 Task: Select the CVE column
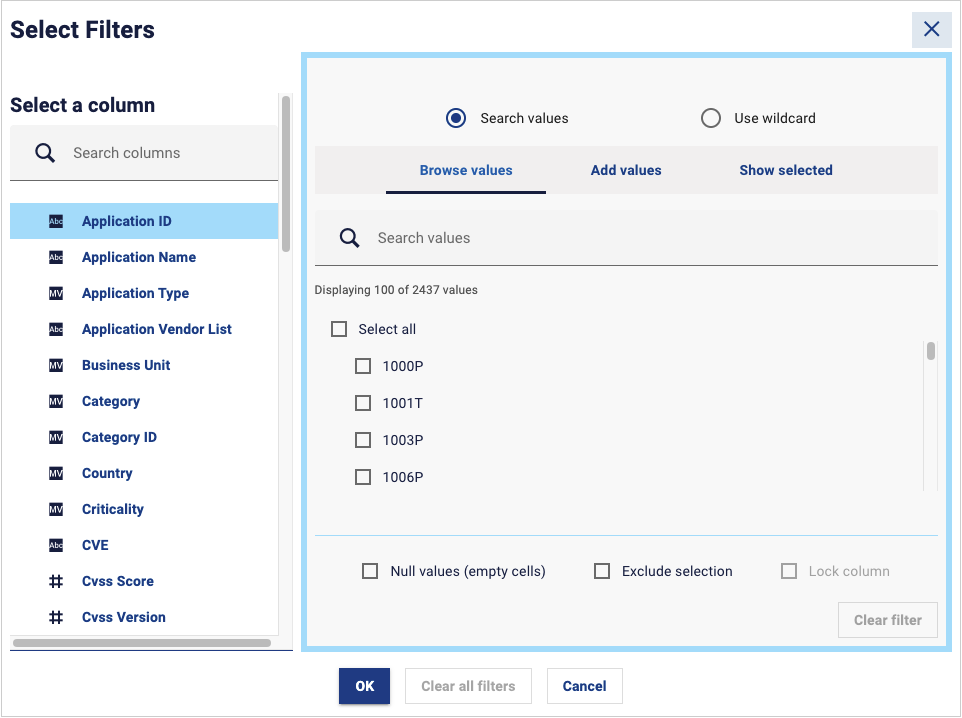point(144,545)
